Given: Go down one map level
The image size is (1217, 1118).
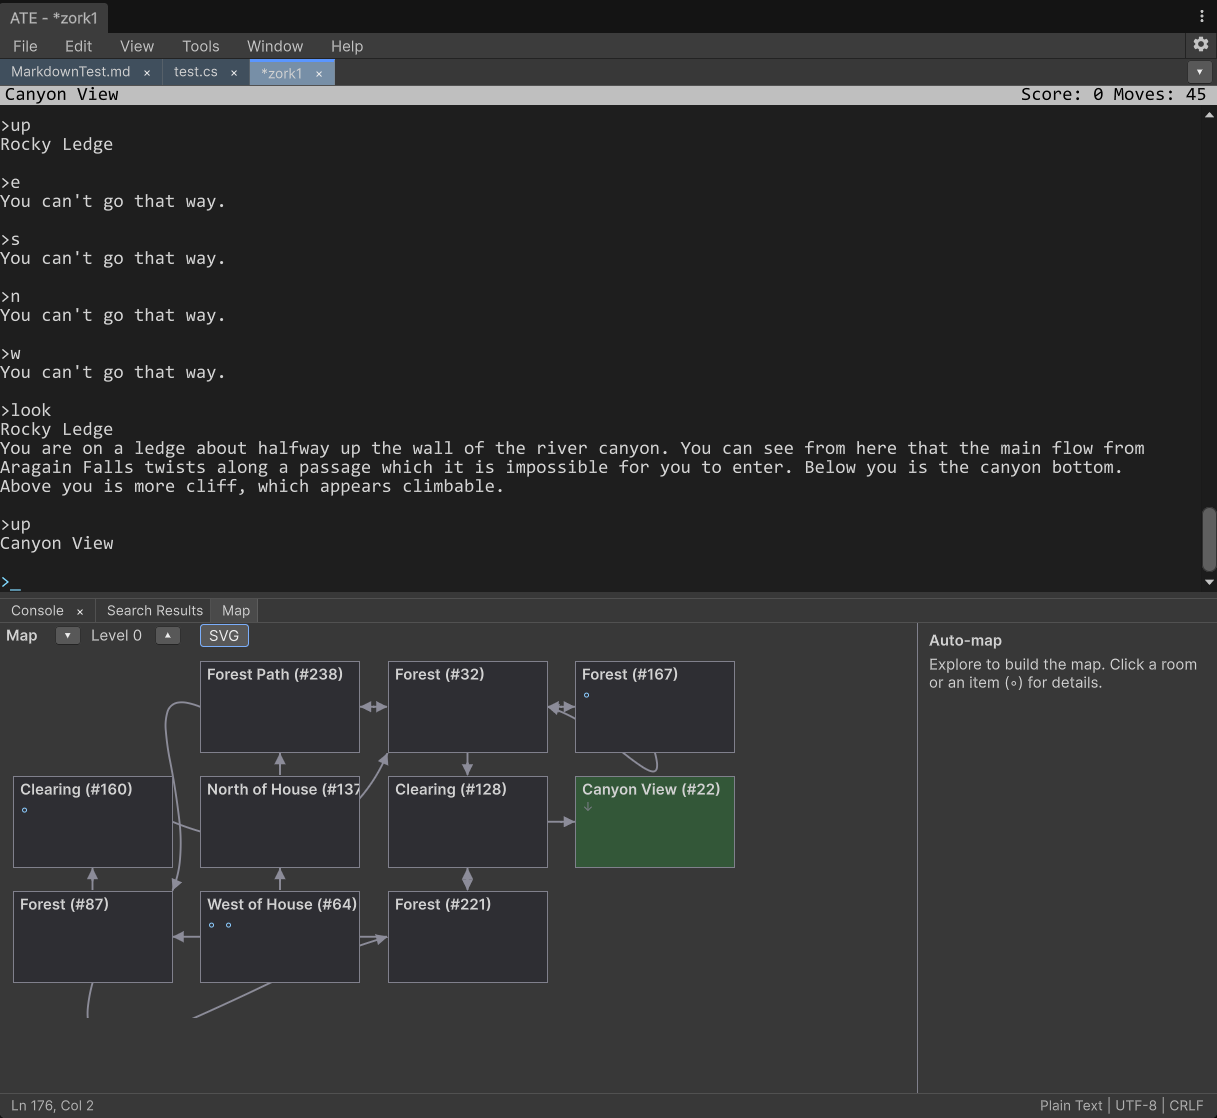Looking at the screenshot, I should [67, 635].
